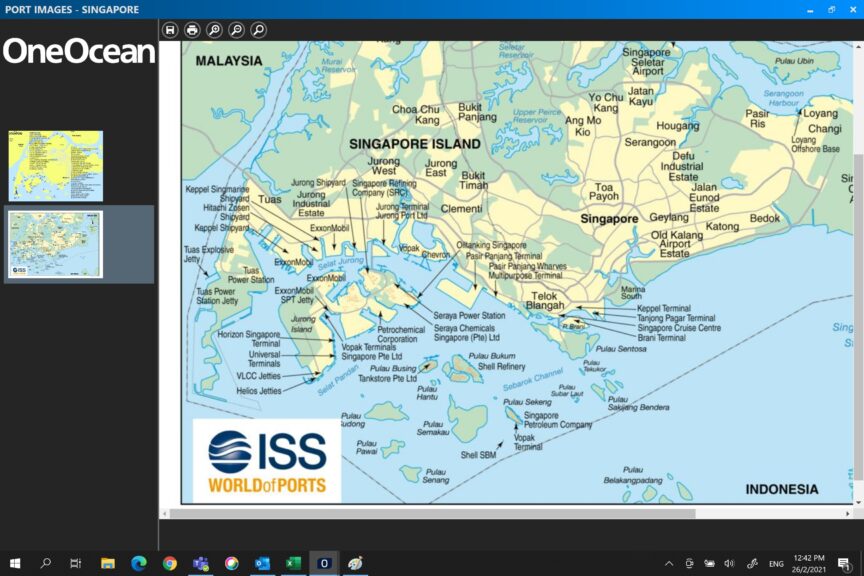The image size is (864, 576).
Task: Click the left arrow of the horizontal scrollbar
Action: [x=164, y=514]
